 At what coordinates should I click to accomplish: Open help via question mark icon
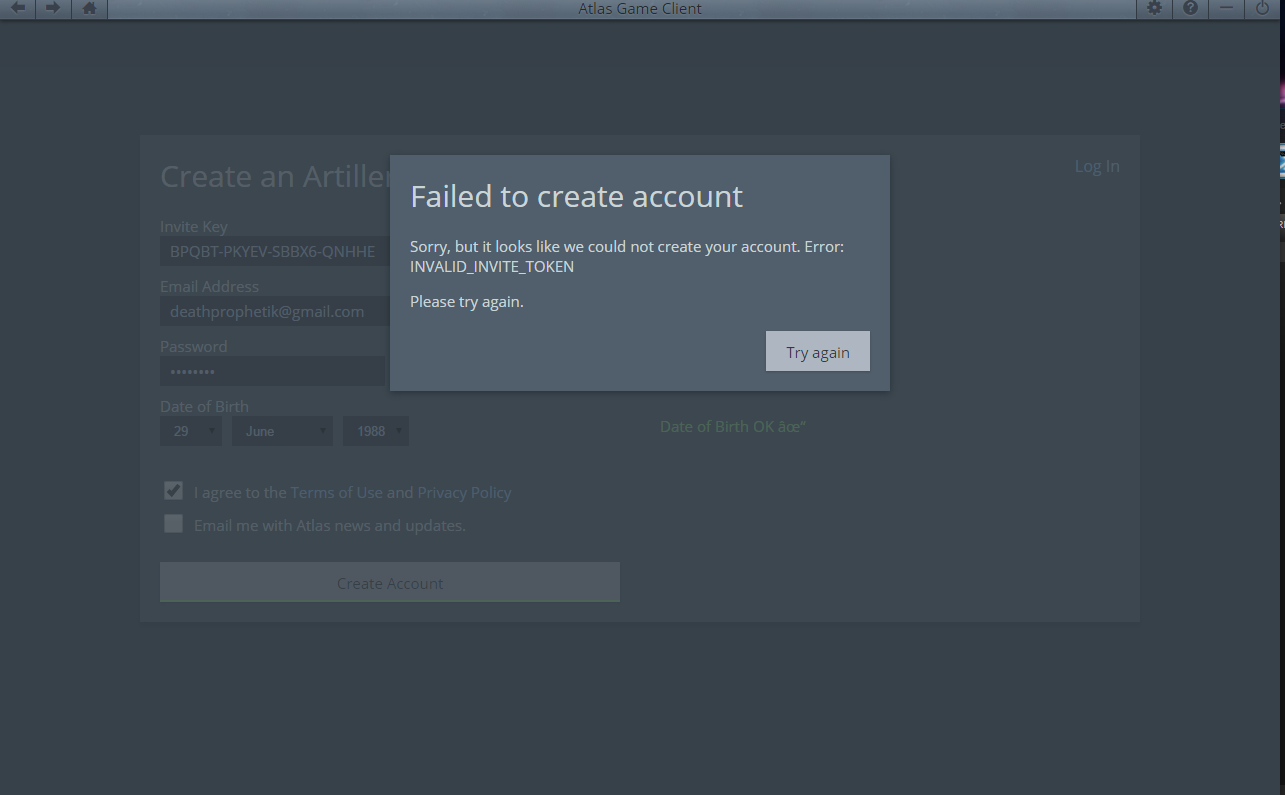1190,8
